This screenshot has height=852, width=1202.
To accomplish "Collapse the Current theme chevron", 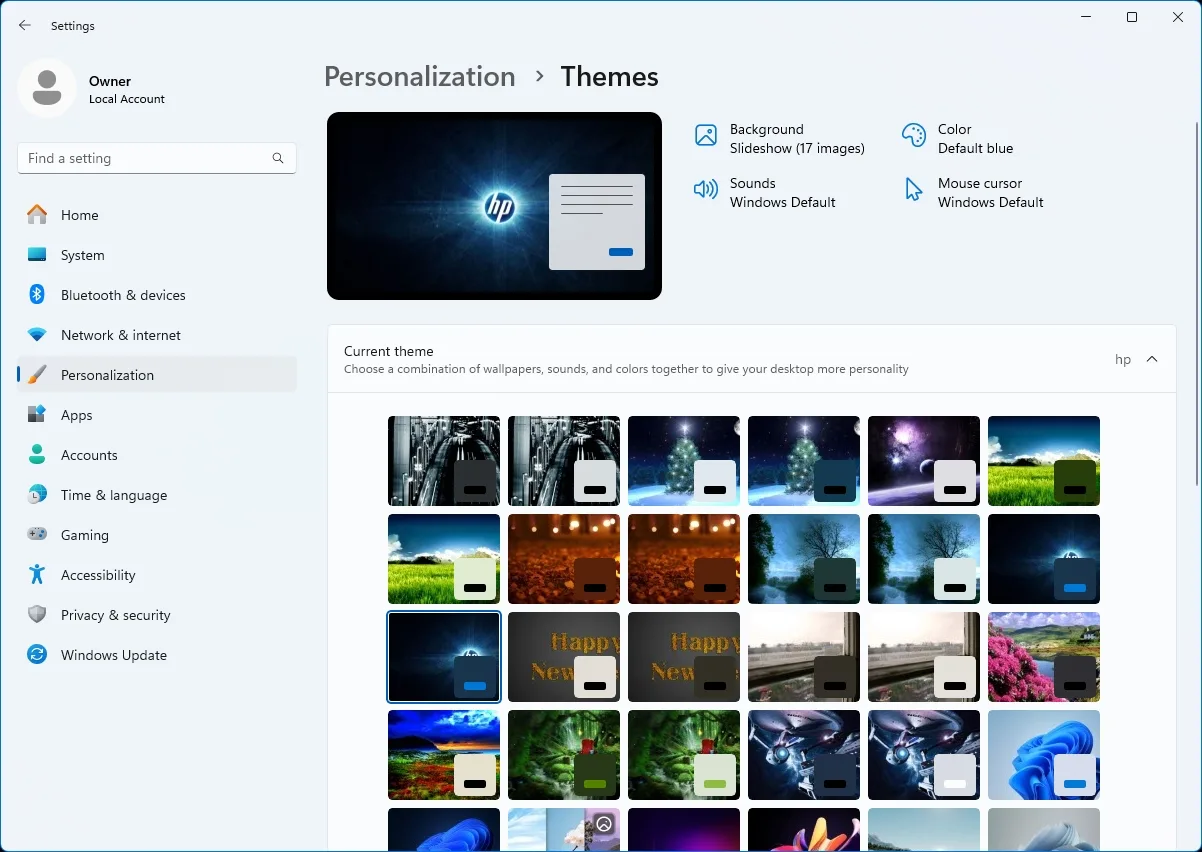I will coord(1152,359).
